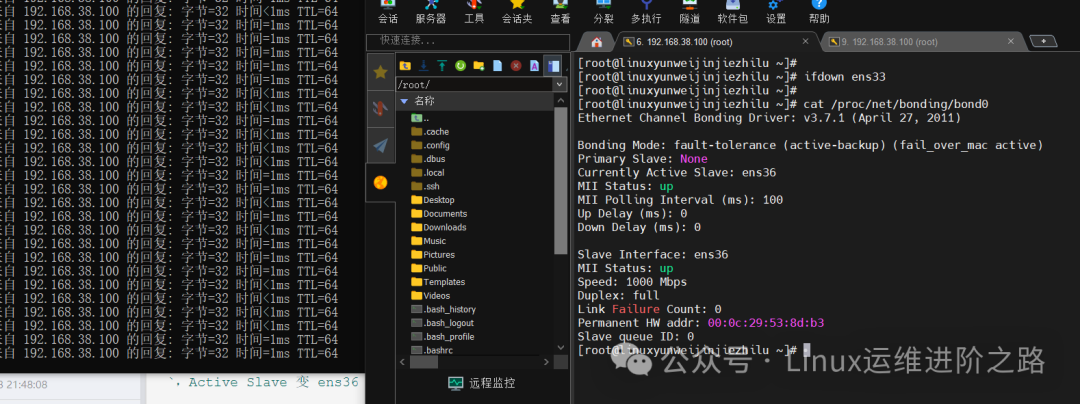Click the SFTP download icon
Screen dimensions: 1080x404
pyautogui.click(x=424, y=66)
